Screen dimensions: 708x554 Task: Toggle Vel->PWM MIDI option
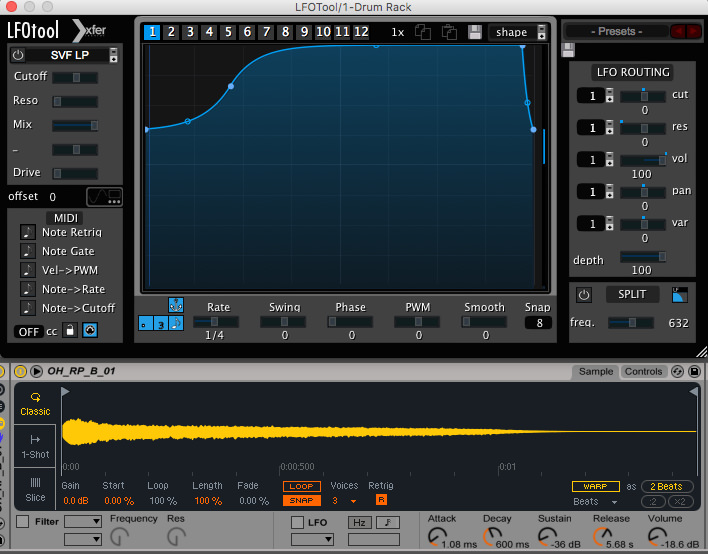click(28, 270)
